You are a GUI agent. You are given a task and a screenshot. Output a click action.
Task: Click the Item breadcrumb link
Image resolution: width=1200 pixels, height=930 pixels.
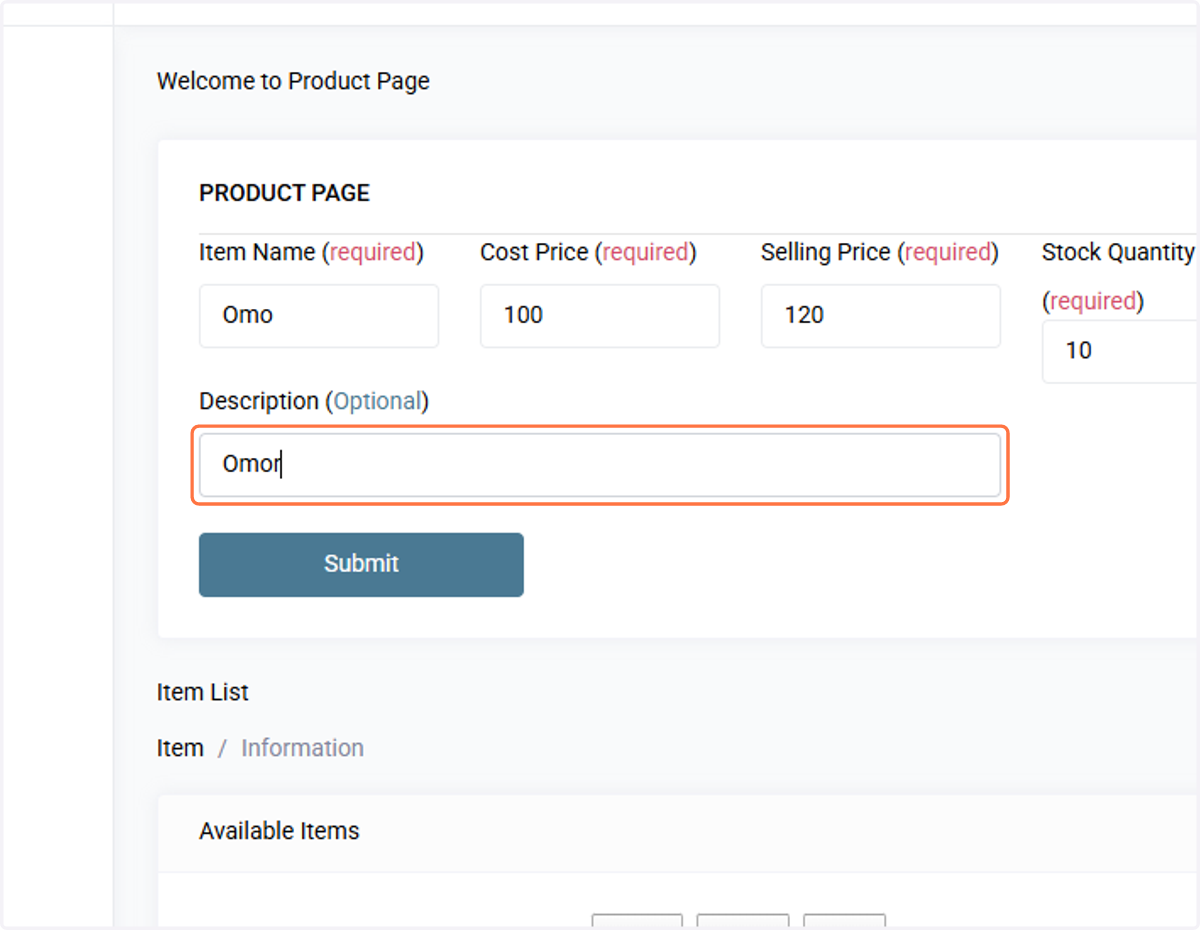coord(180,748)
